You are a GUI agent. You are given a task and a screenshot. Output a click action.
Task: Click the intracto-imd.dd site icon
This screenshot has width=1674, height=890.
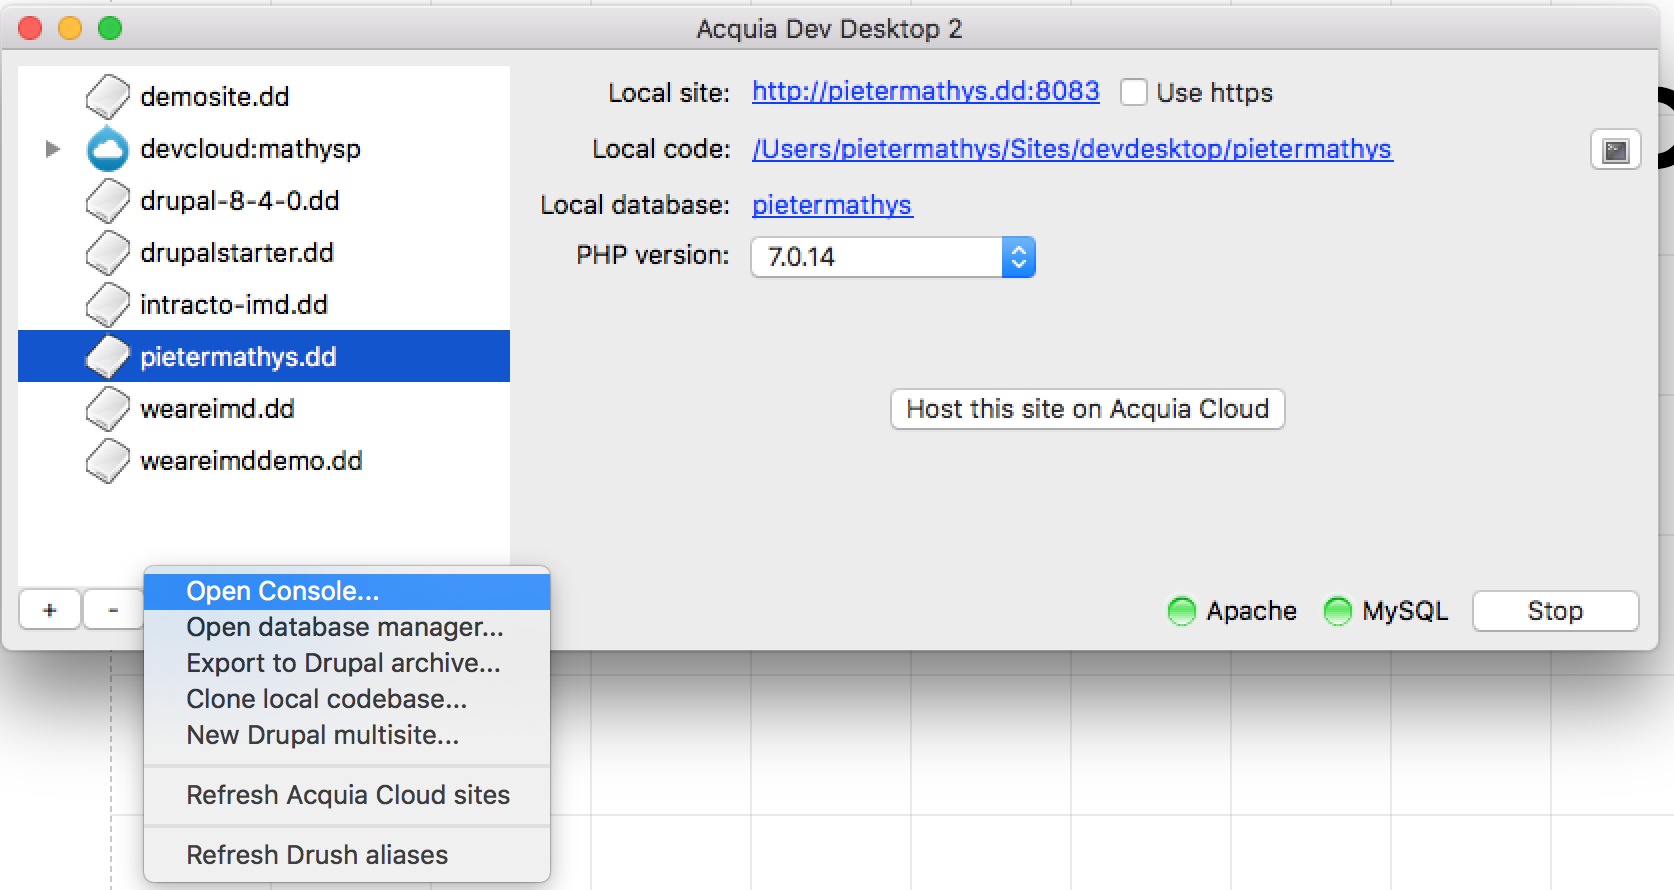[107, 305]
